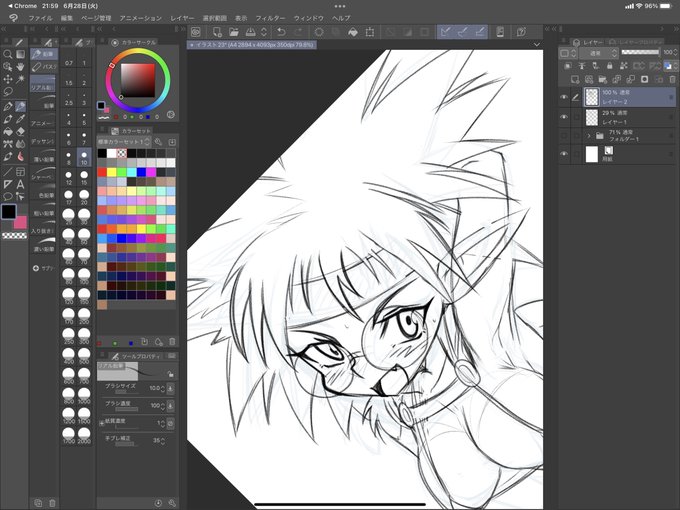Toggle the Lock layer icon
This screenshot has height=510, width=680.
point(609,66)
